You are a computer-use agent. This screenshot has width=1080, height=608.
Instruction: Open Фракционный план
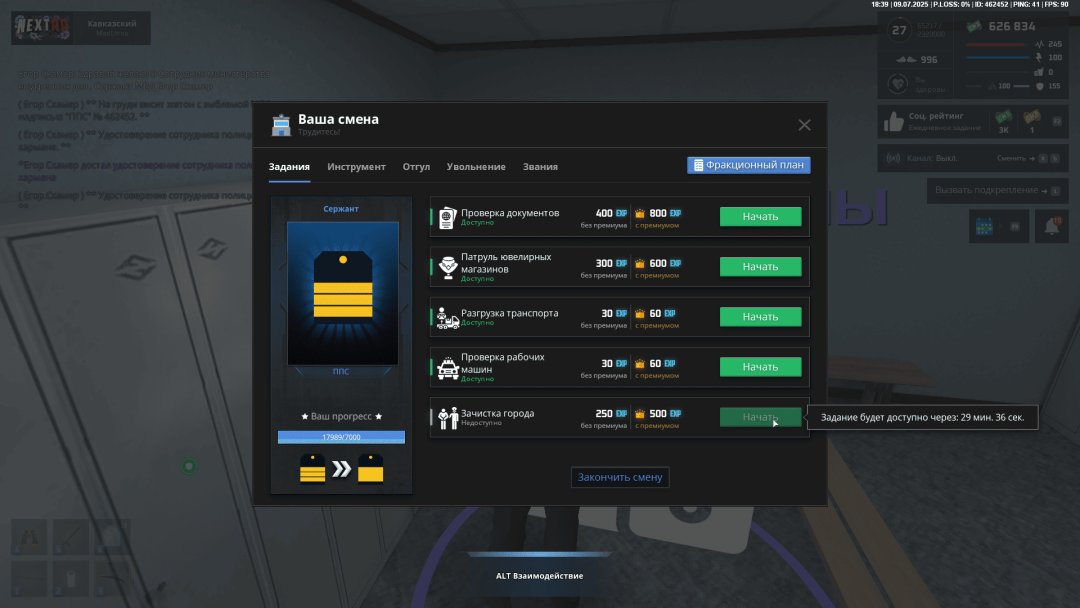(x=749, y=165)
